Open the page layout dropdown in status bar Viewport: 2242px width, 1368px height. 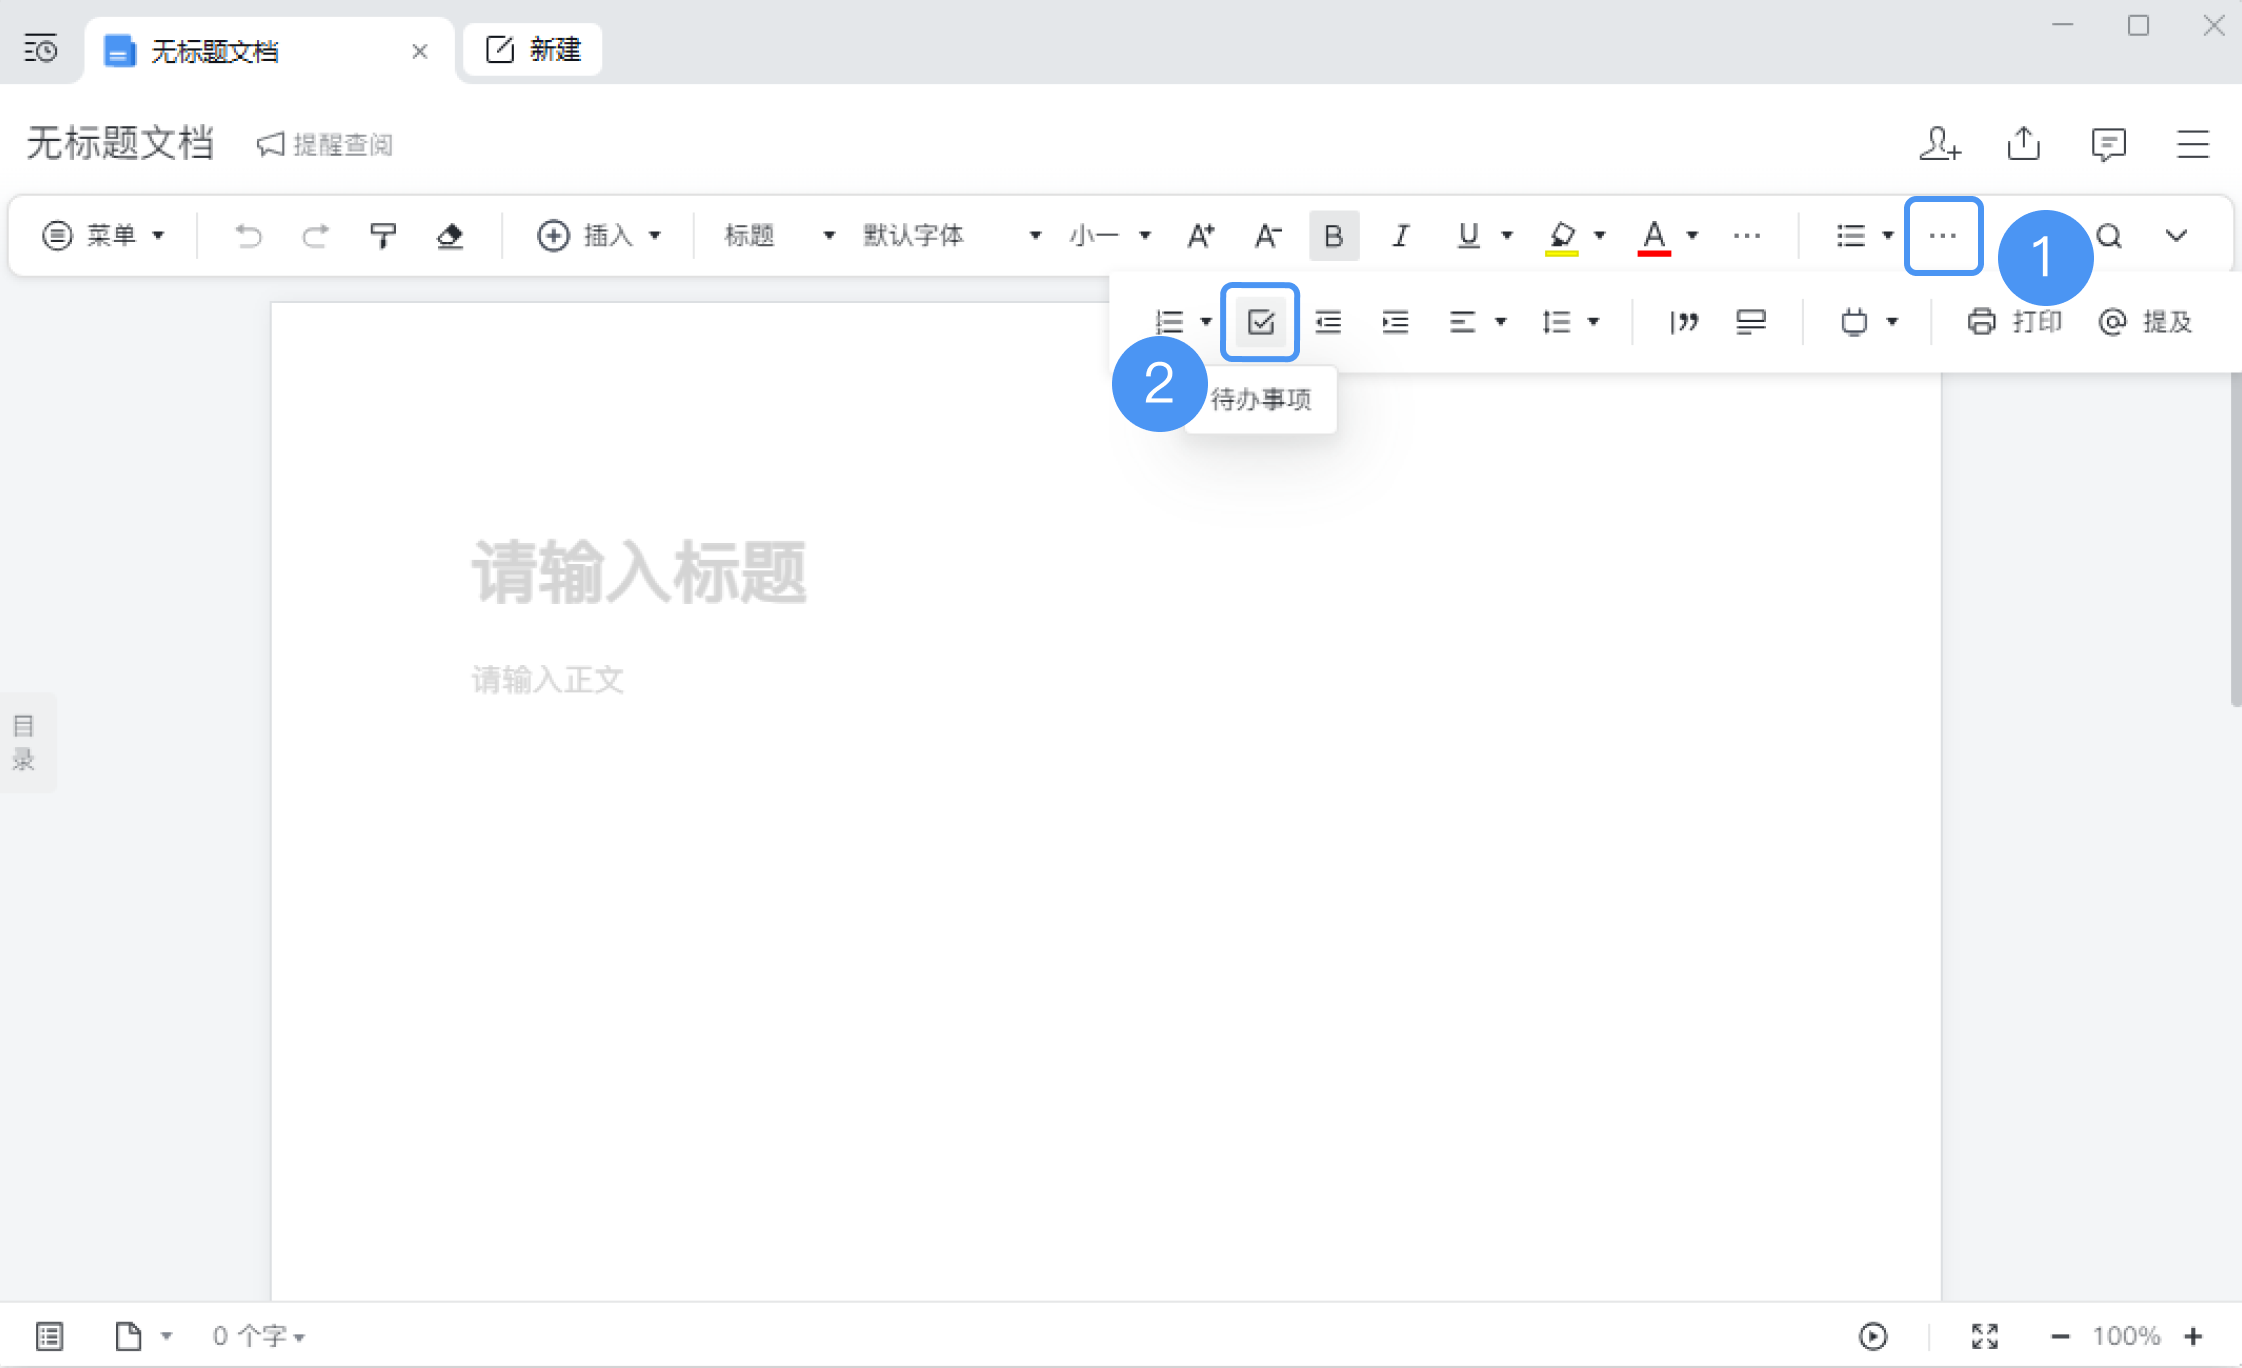(x=144, y=1336)
